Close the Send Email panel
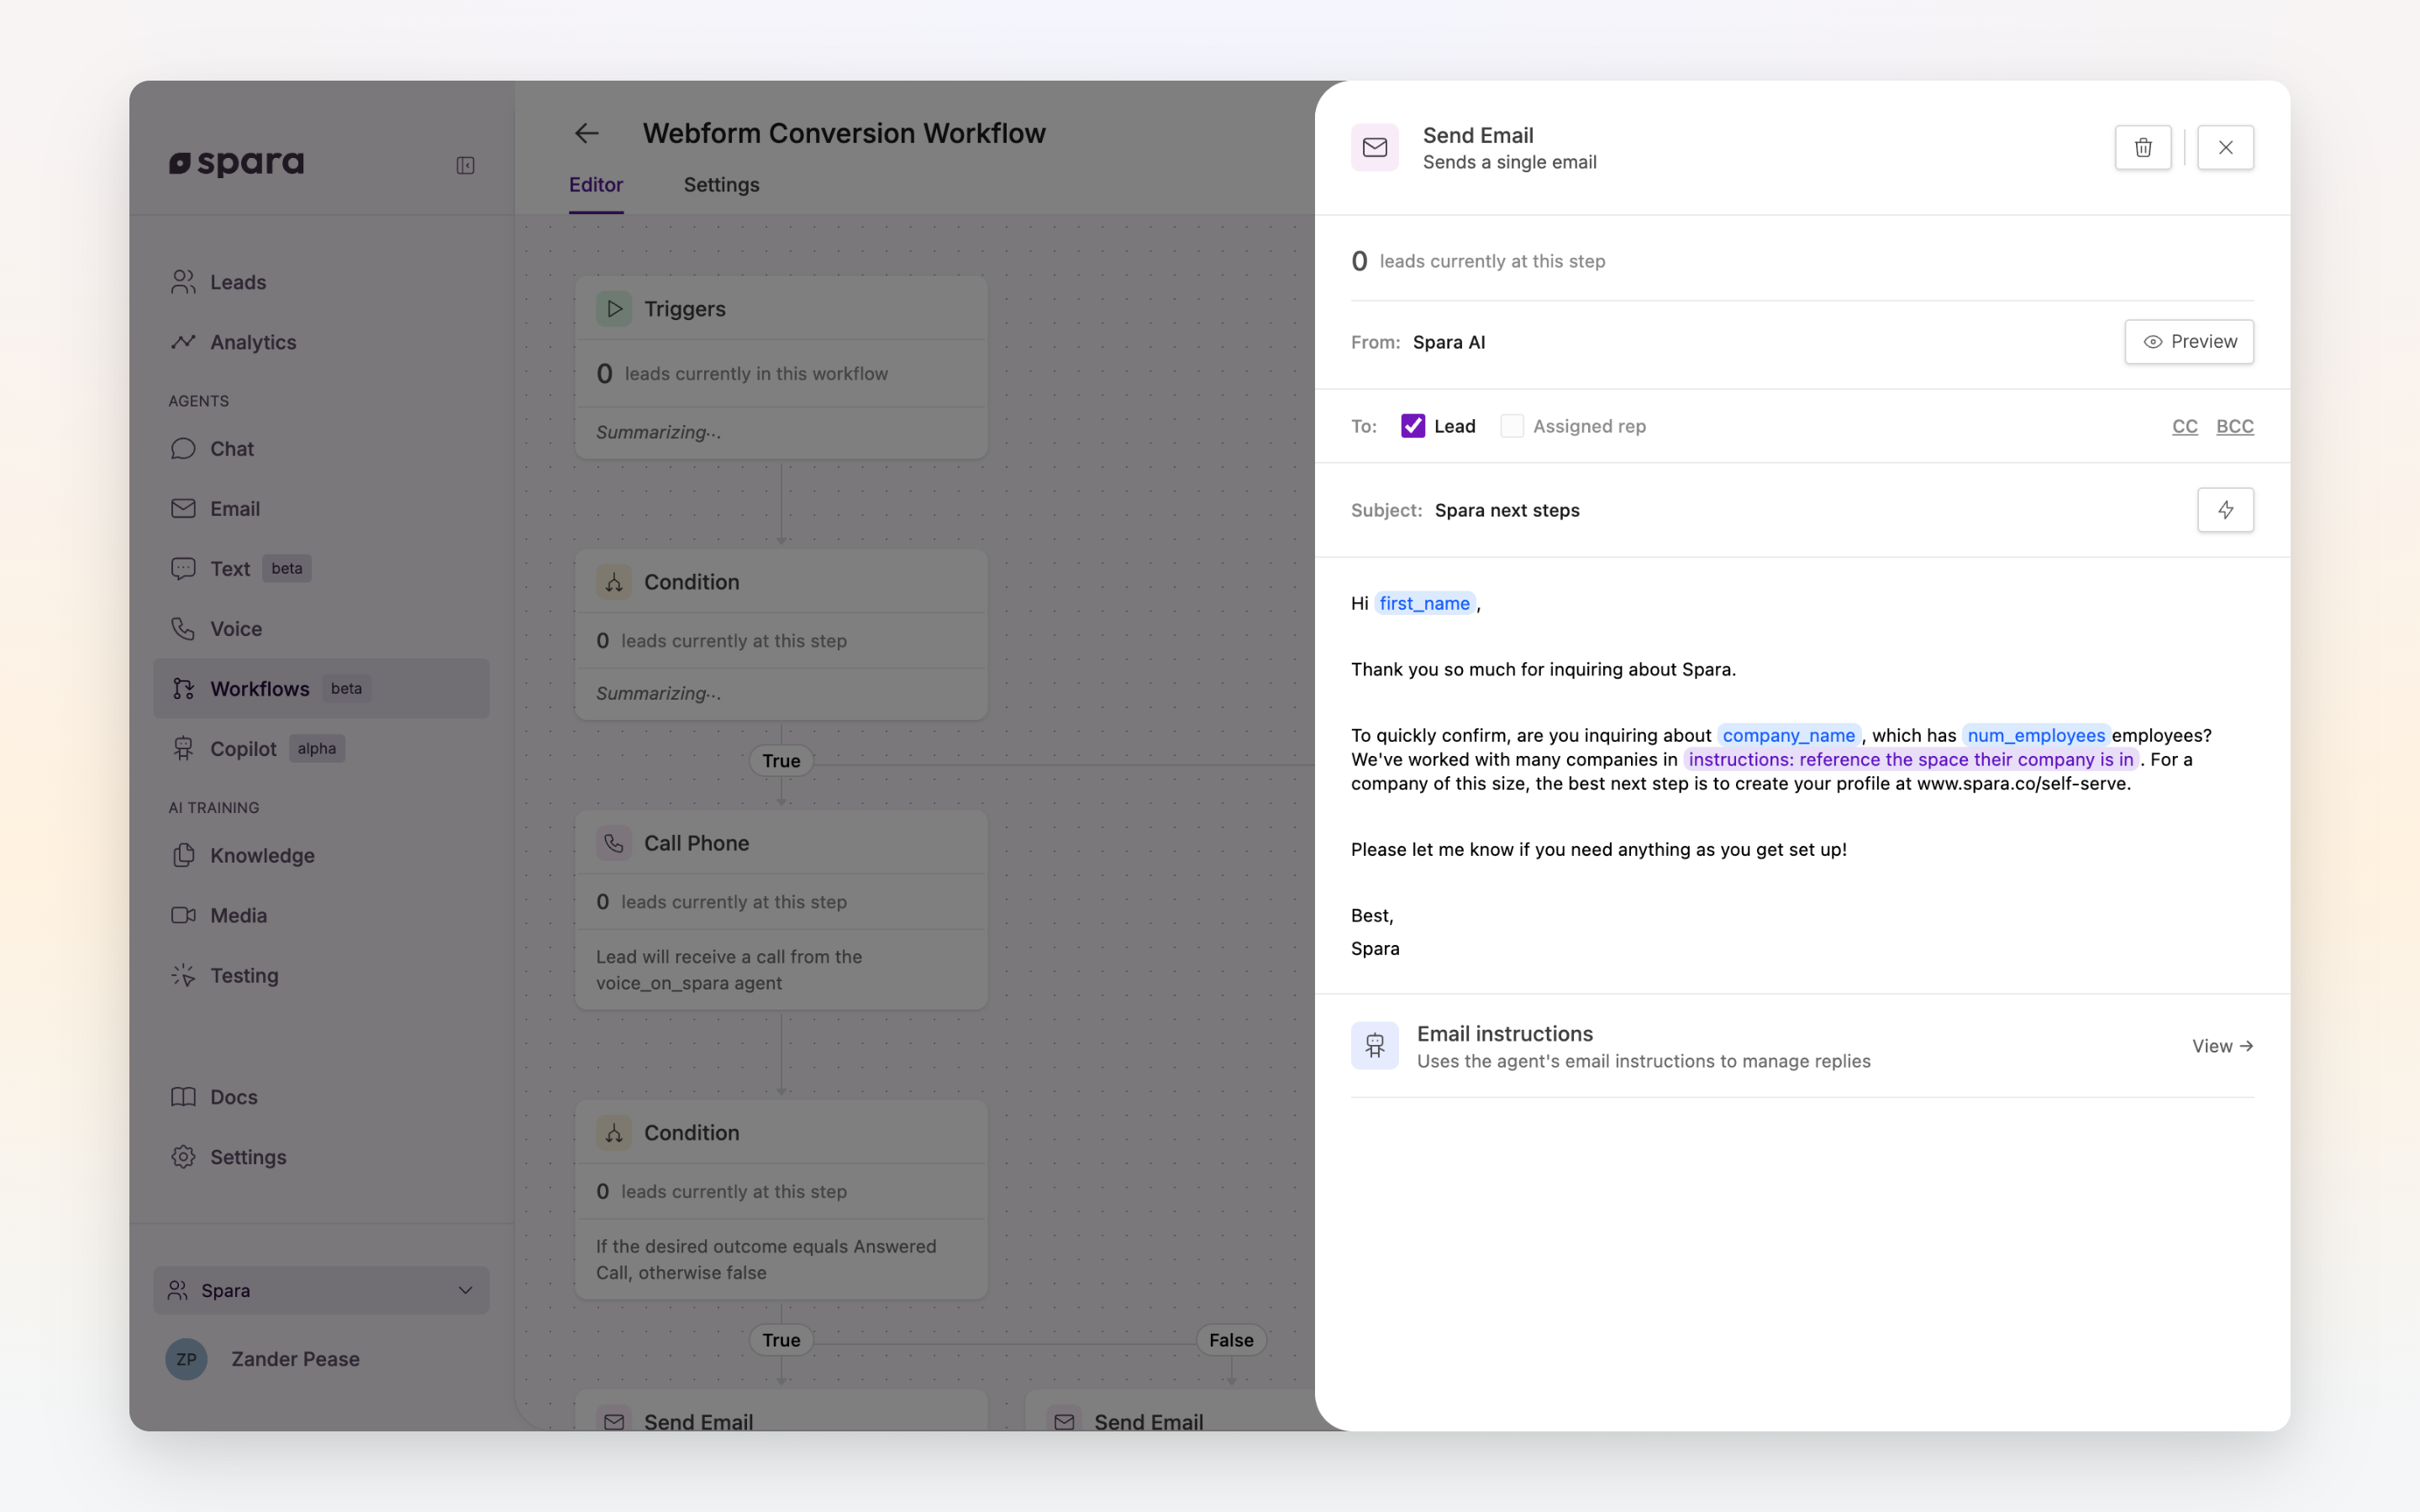 tap(2225, 148)
